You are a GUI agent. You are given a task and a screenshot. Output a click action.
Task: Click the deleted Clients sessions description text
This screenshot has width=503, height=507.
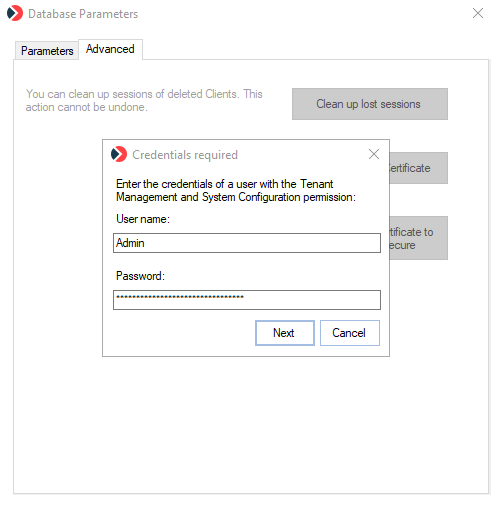[144, 100]
